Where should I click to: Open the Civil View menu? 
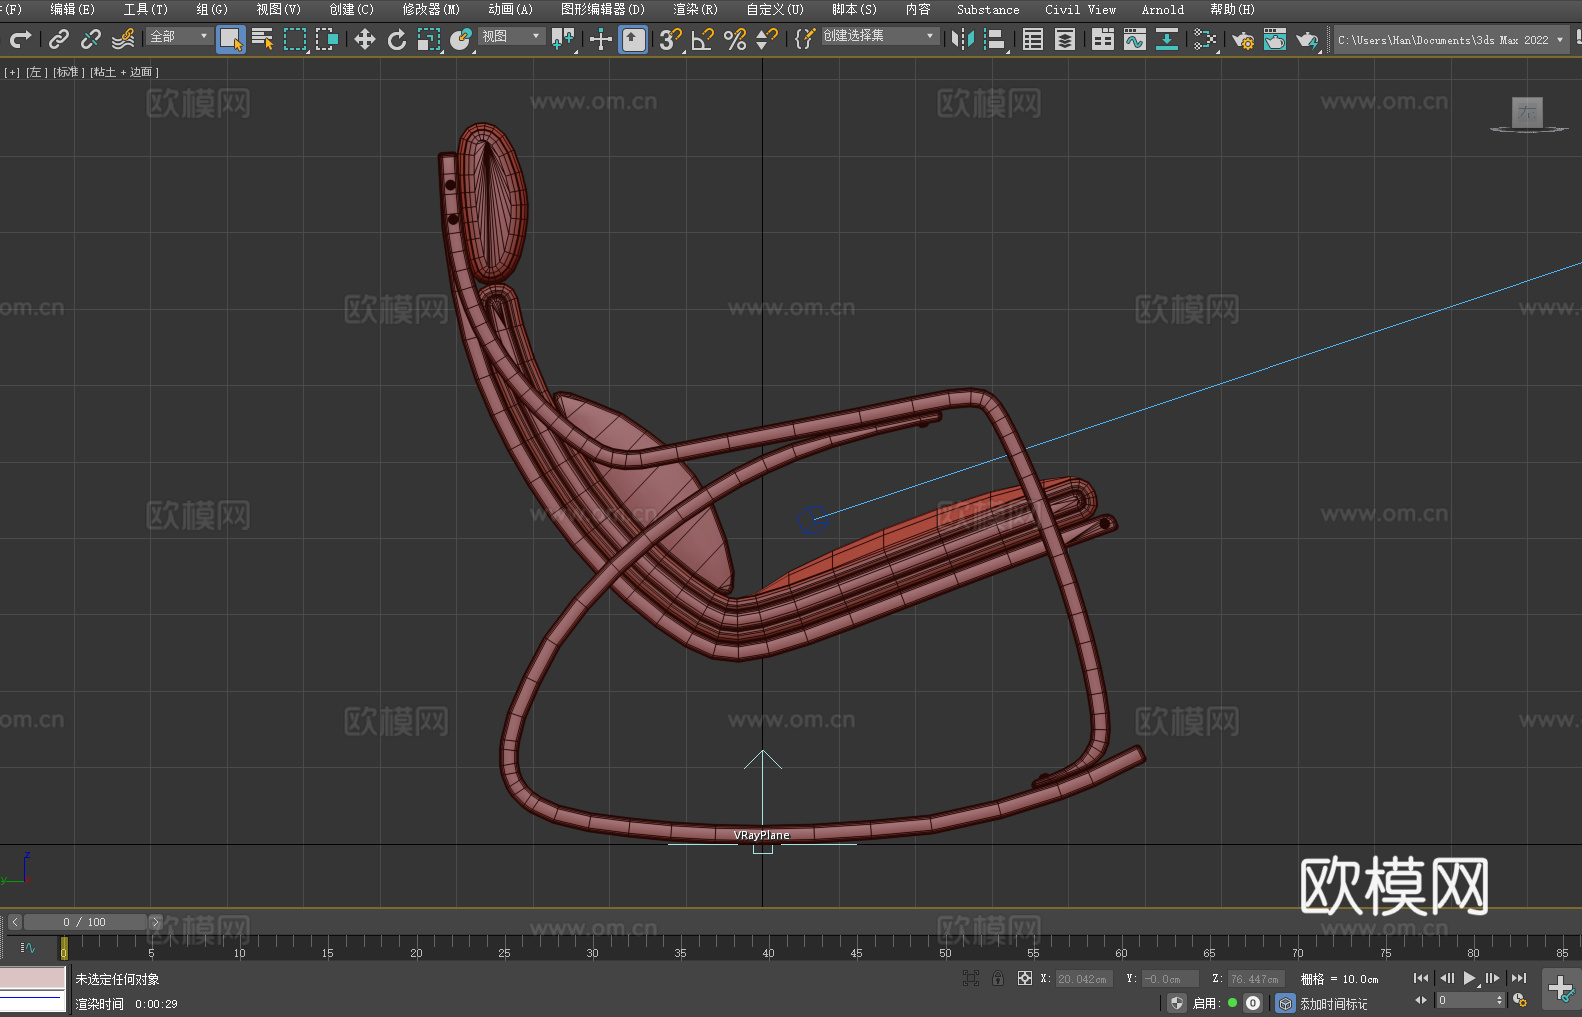click(x=1081, y=9)
